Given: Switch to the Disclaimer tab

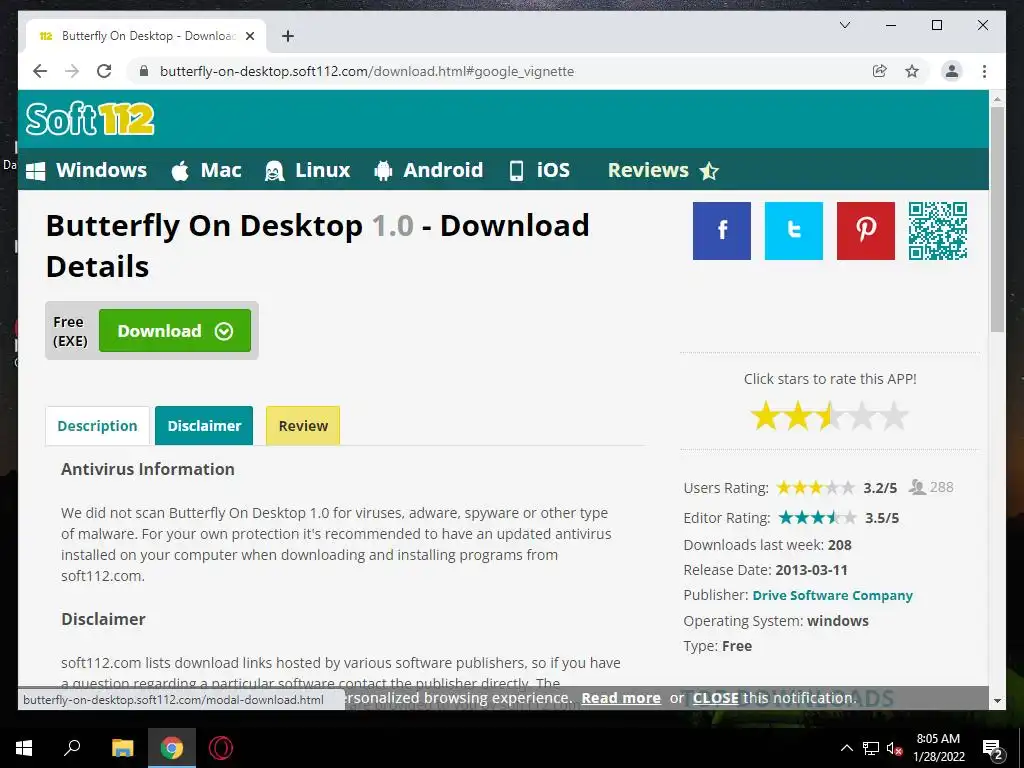Looking at the screenshot, I should tap(204, 426).
